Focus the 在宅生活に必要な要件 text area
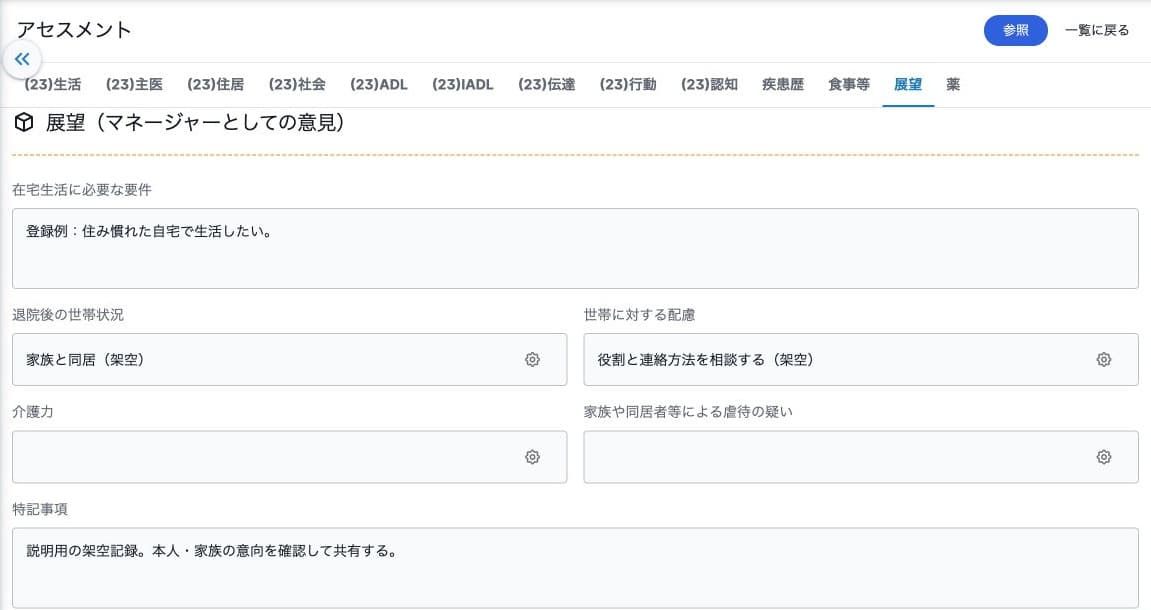Image resolution: width=1151 pixels, height=610 pixels. 575,248
